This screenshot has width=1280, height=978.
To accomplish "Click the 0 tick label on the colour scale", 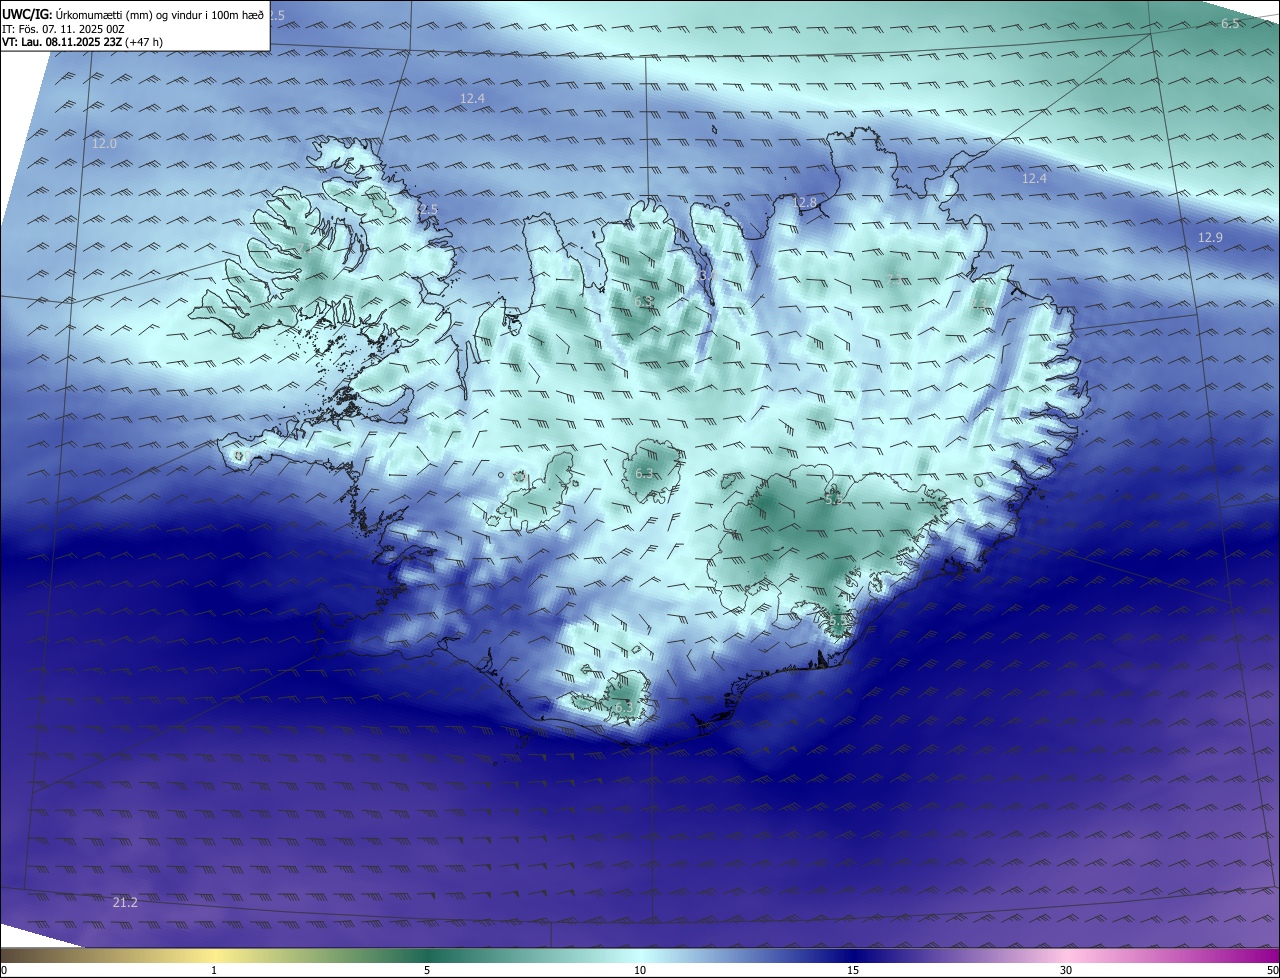I will point(3,971).
